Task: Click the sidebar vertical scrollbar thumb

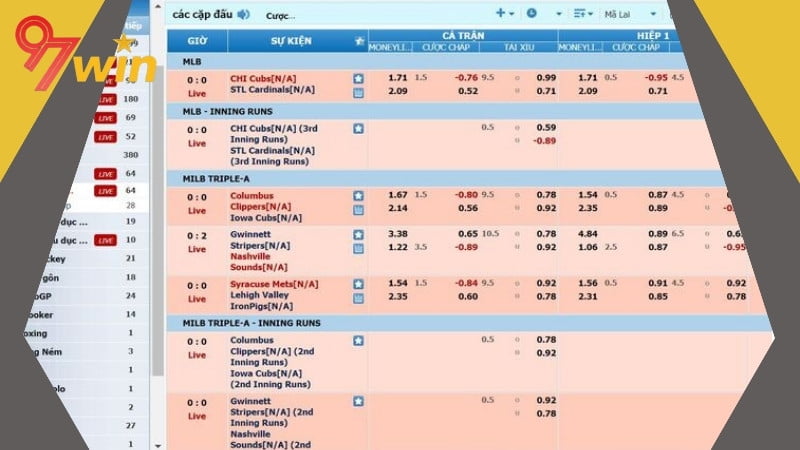Action: click(158, 219)
